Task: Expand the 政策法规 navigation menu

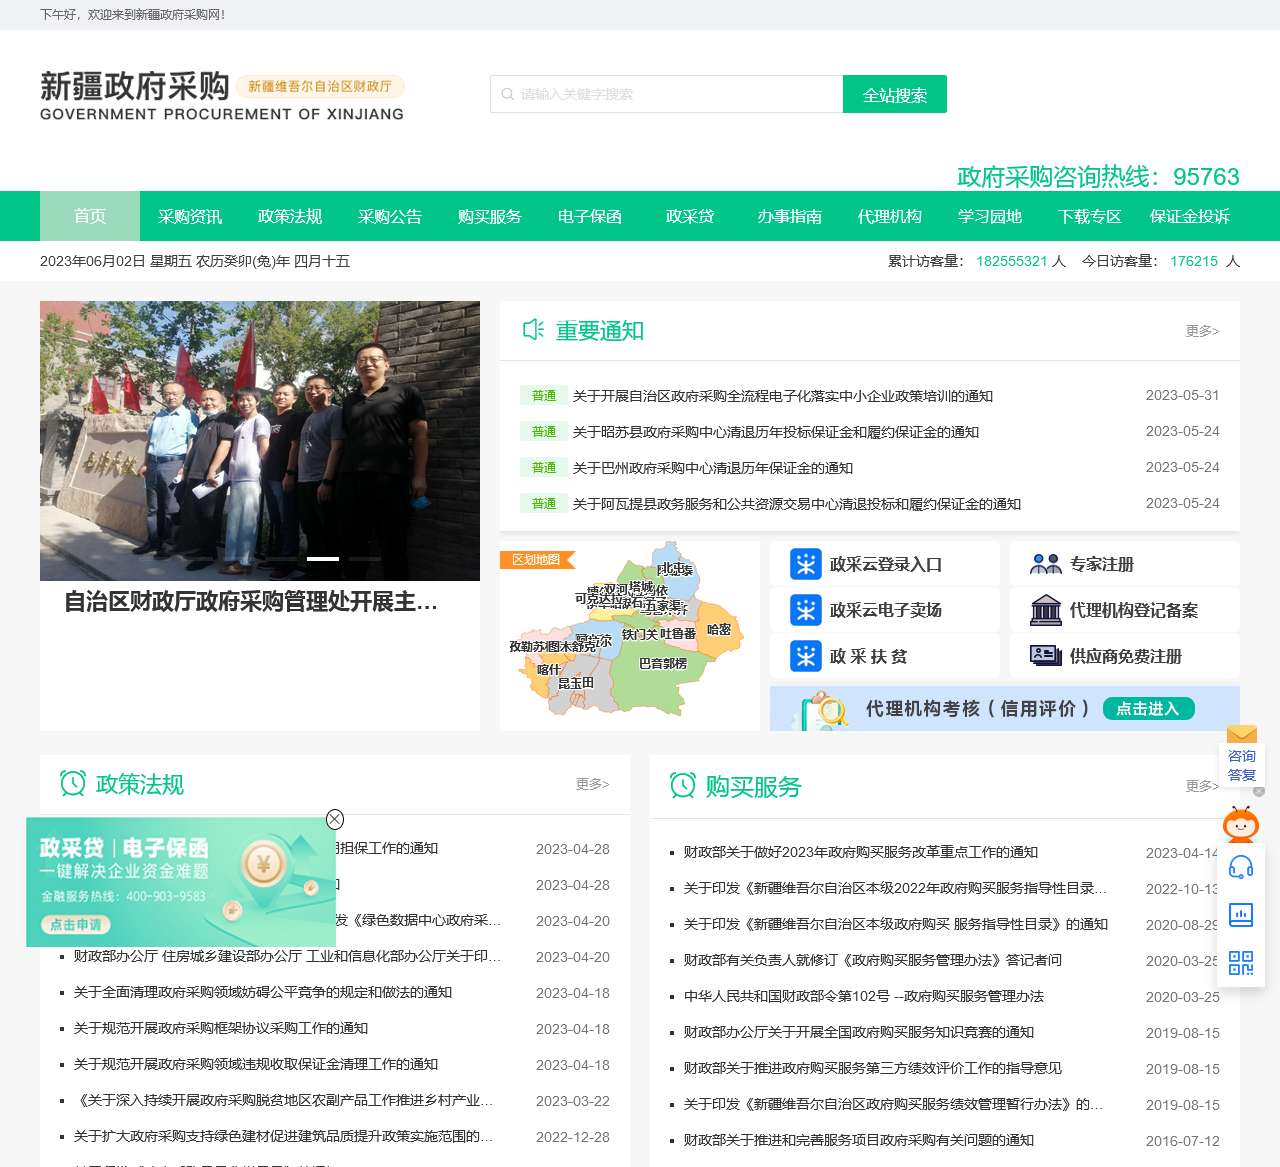Action: (290, 216)
